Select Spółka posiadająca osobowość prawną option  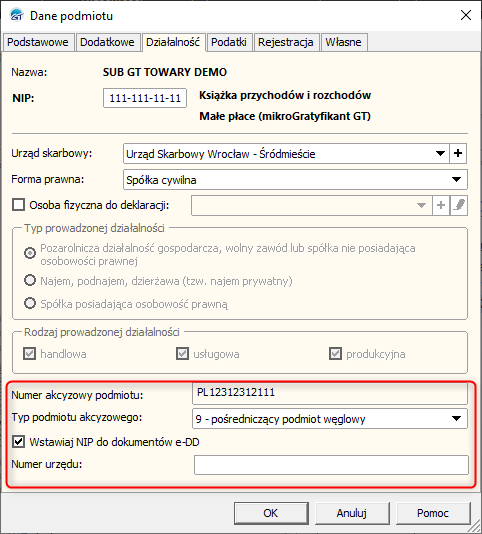[30, 303]
